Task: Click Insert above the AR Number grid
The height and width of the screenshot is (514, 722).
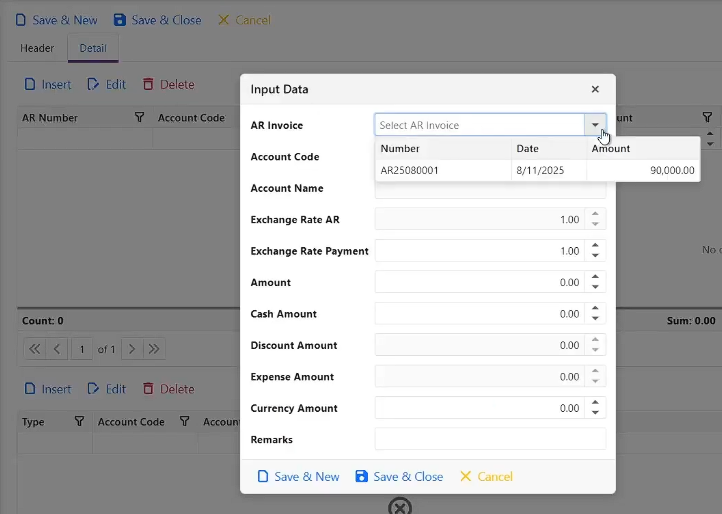Action: click(x=48, y=85)
